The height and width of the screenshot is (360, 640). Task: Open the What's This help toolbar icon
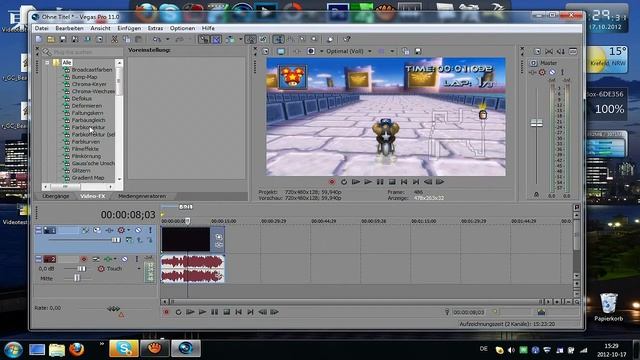[x=347, y=39]
